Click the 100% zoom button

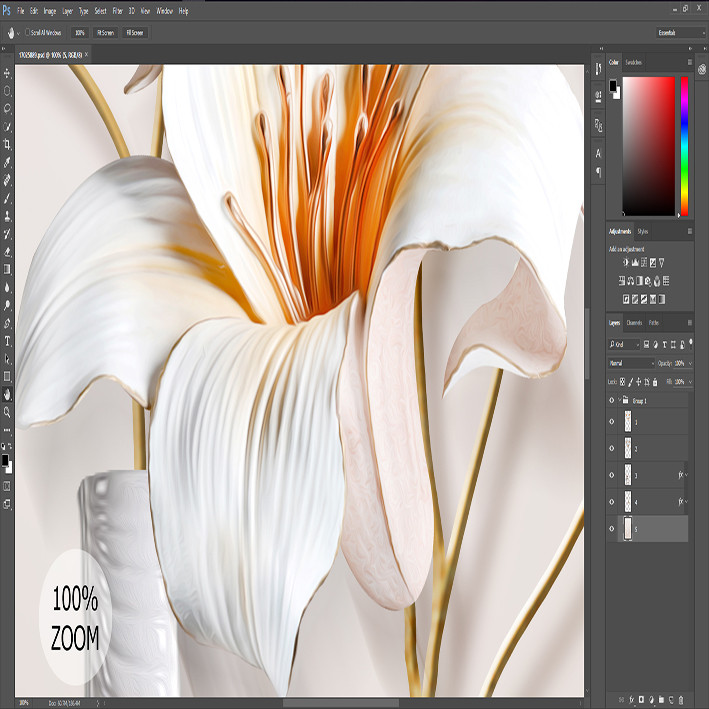(x=80, y=33)
